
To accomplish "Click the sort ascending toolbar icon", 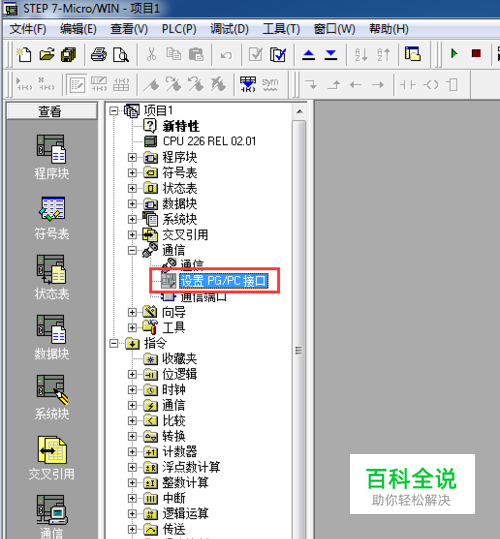I will [361, 54].
